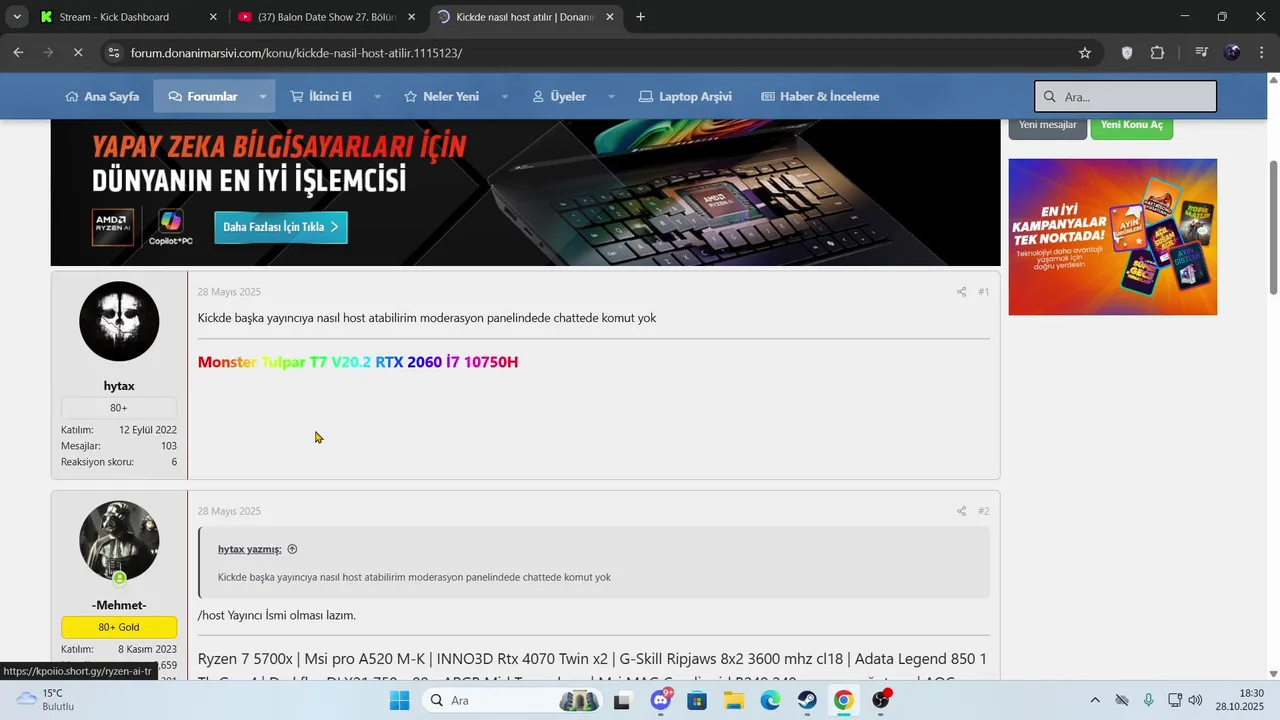Click the 80+ Gold badge
Screen dimensions: 1280x720
tap(119, 627)
